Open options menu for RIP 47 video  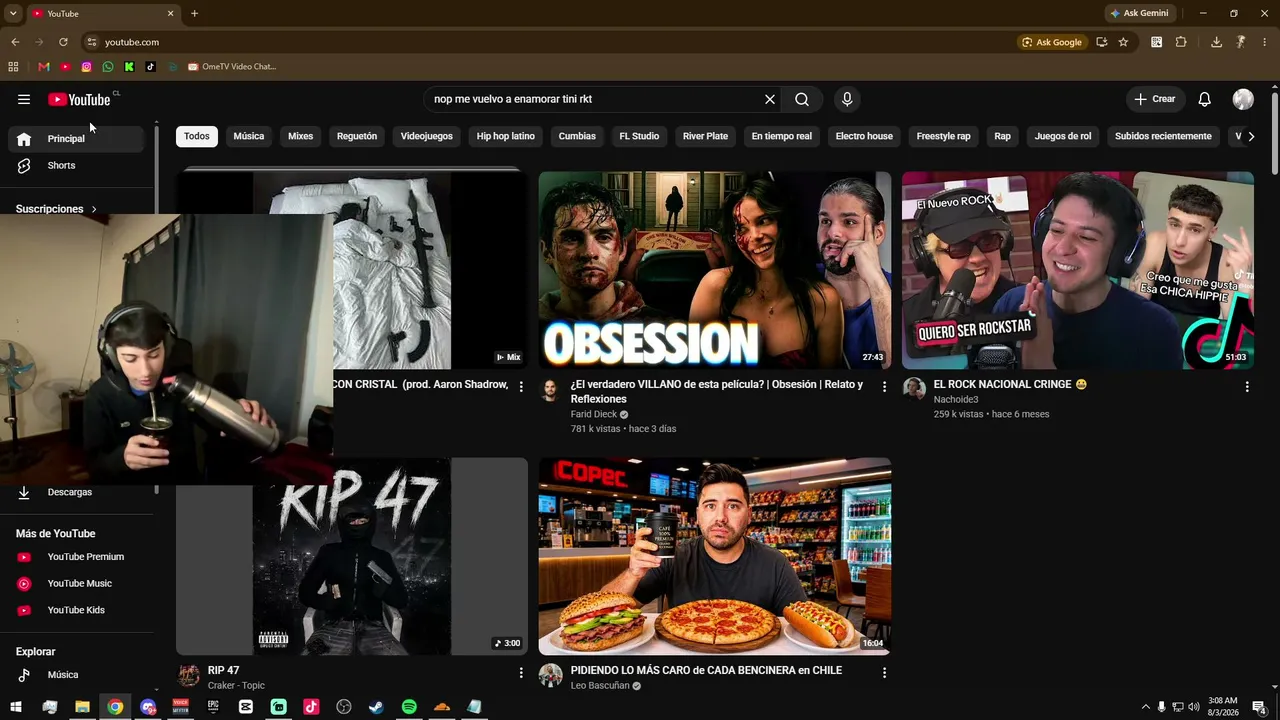point(521,673)
